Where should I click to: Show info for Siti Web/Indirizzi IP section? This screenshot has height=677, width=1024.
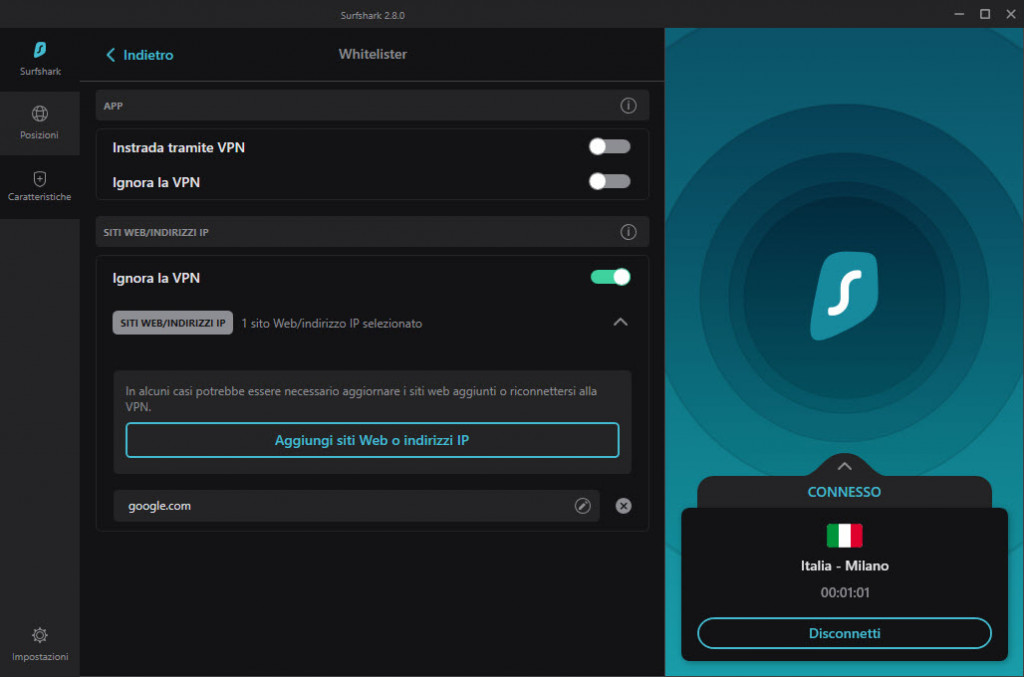pos(628,232)
